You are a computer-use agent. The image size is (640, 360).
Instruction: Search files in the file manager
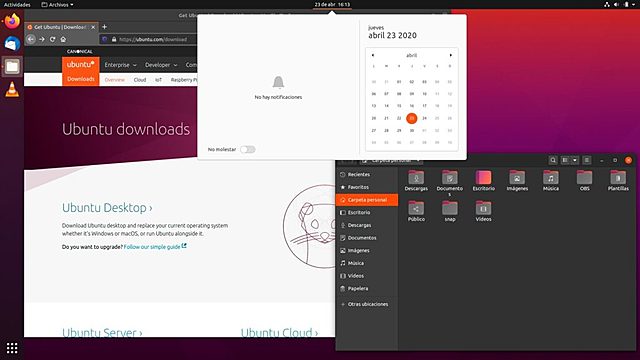[553, 160]
